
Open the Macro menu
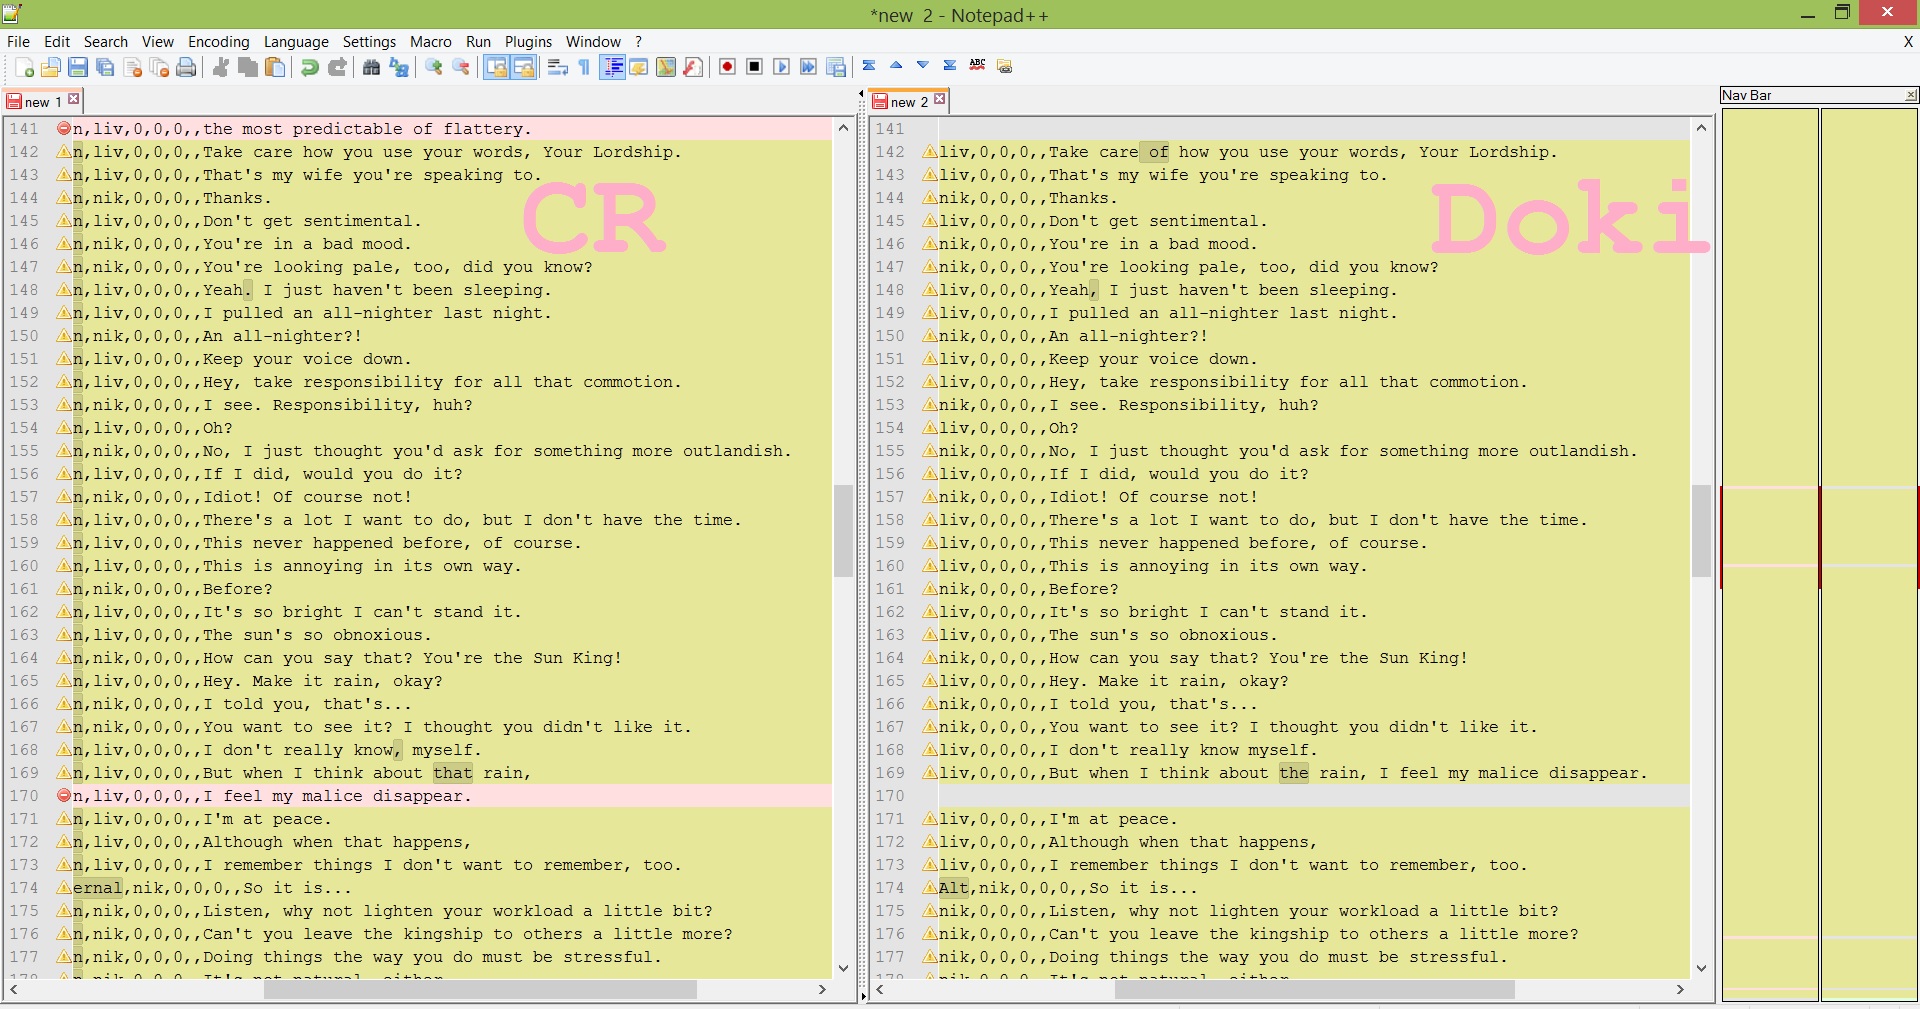tap(431, 42)
